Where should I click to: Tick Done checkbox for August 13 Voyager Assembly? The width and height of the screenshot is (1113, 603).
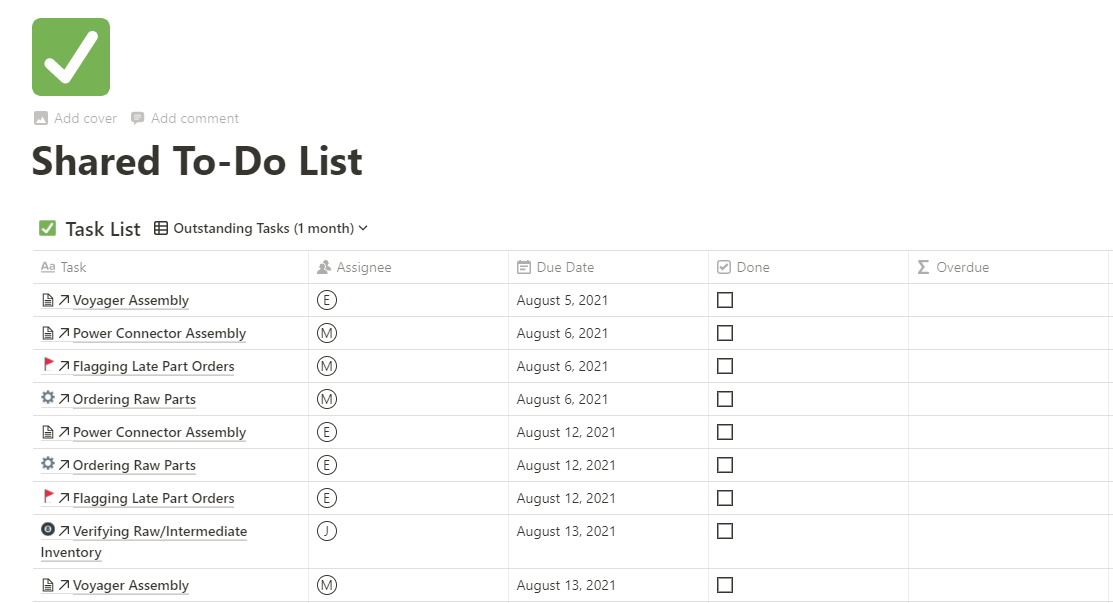point(725,585)
